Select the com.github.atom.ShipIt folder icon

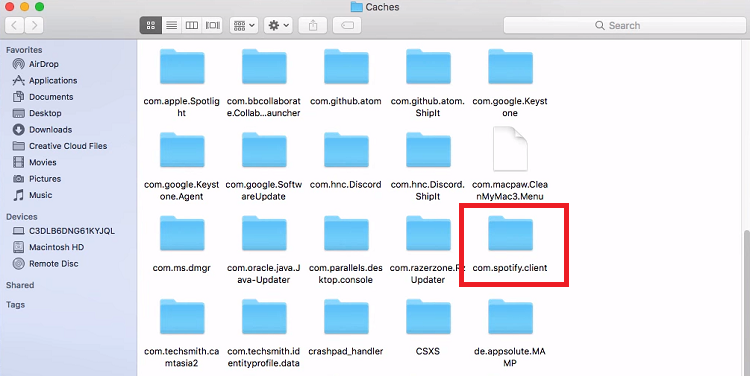428,67
